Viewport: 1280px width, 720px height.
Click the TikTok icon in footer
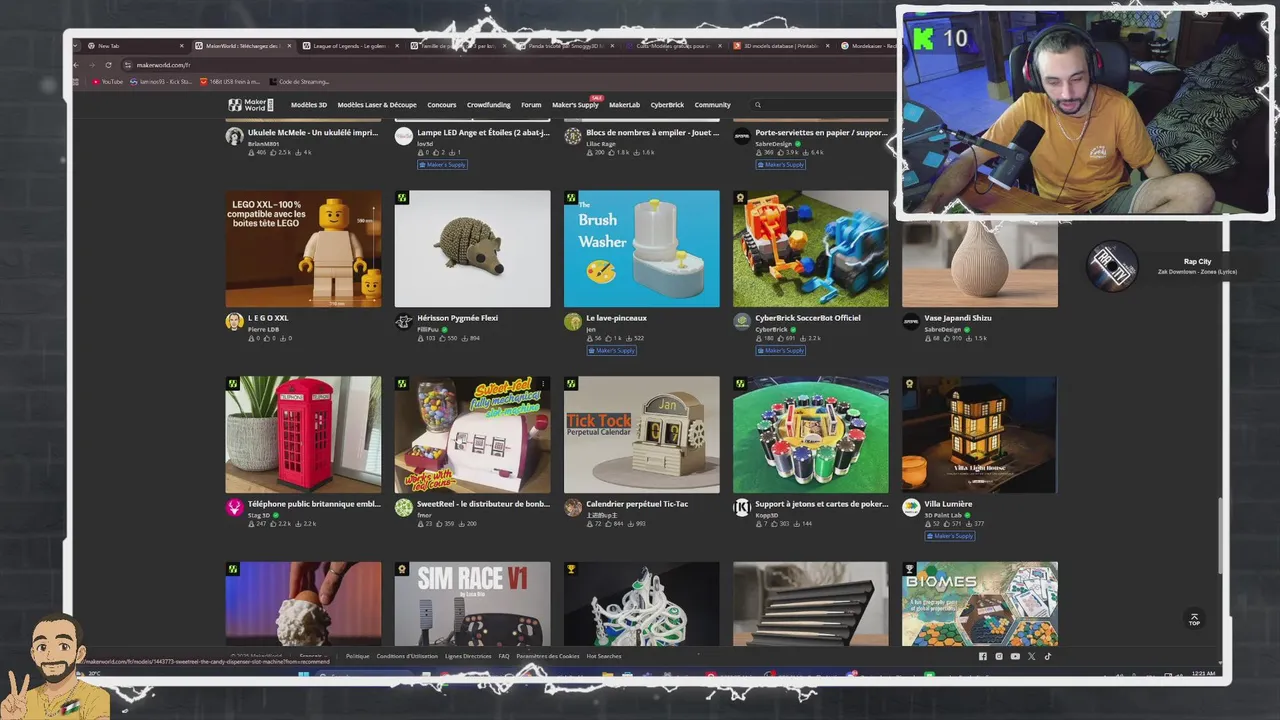[x=1047, y=656]
